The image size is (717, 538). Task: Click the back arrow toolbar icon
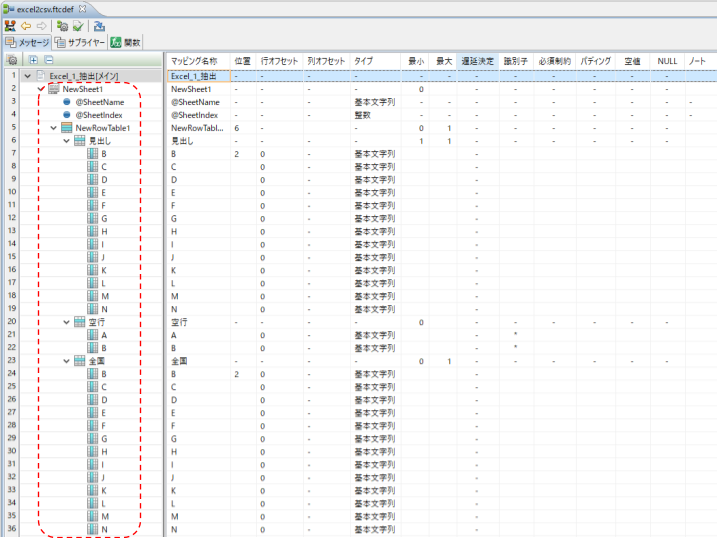[26, 26]
